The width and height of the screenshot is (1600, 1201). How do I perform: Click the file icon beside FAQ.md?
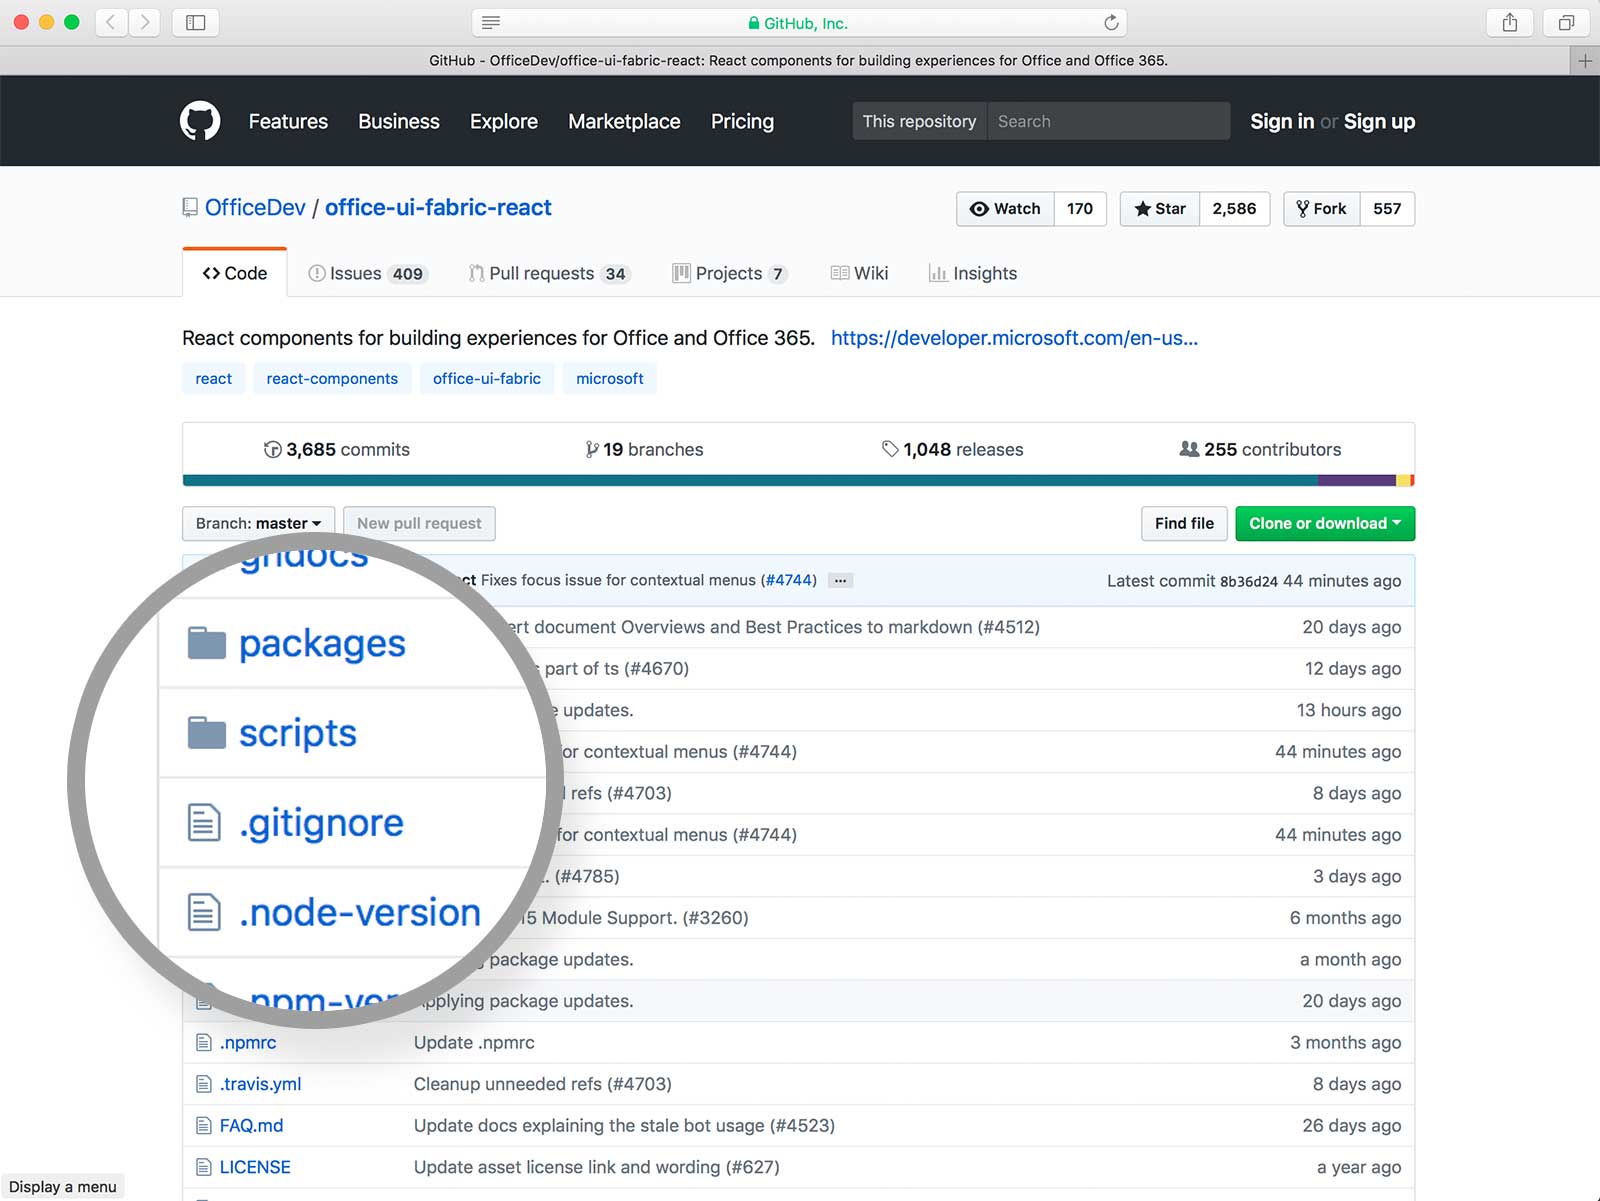(x=204, y=1126)
